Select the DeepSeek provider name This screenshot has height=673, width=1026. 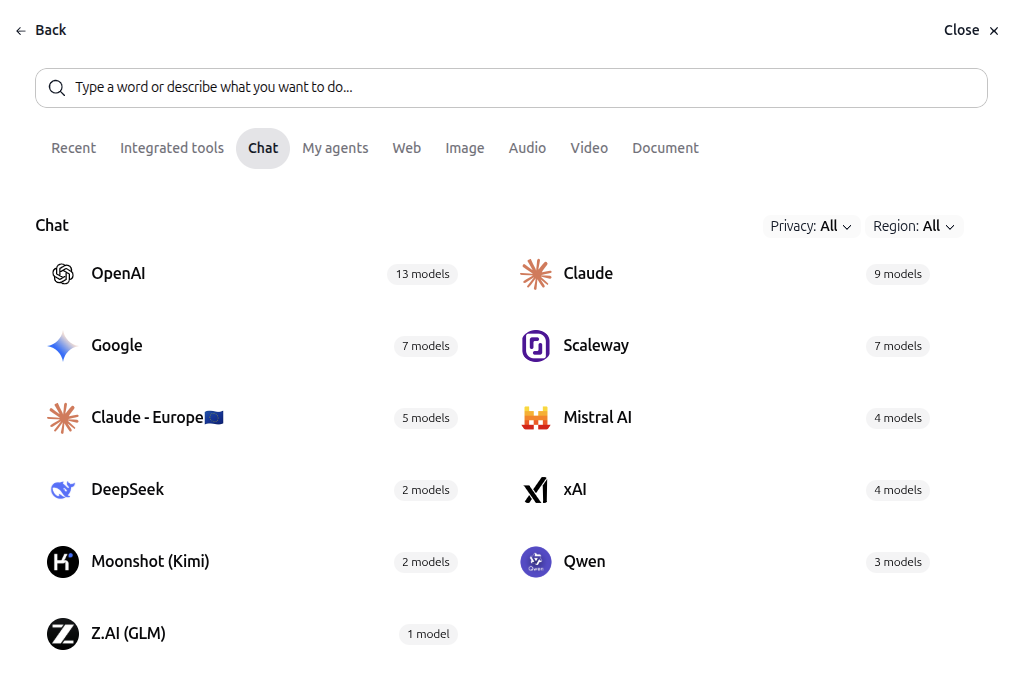(128, 489)
